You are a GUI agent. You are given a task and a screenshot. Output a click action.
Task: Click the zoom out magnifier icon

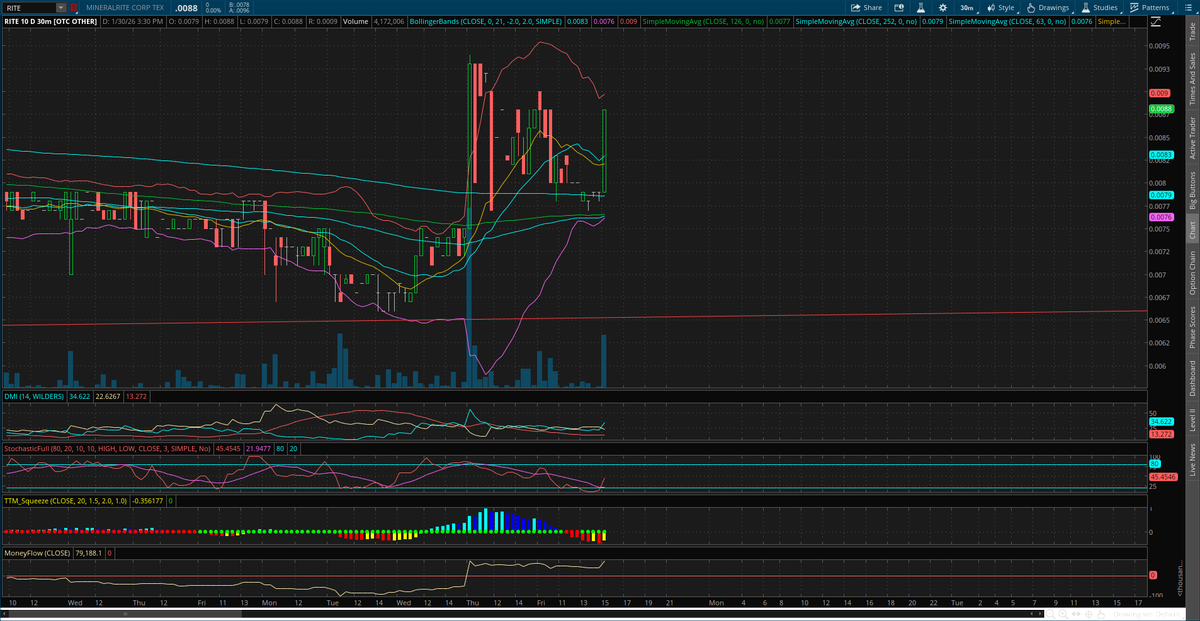click(1050, 614)
